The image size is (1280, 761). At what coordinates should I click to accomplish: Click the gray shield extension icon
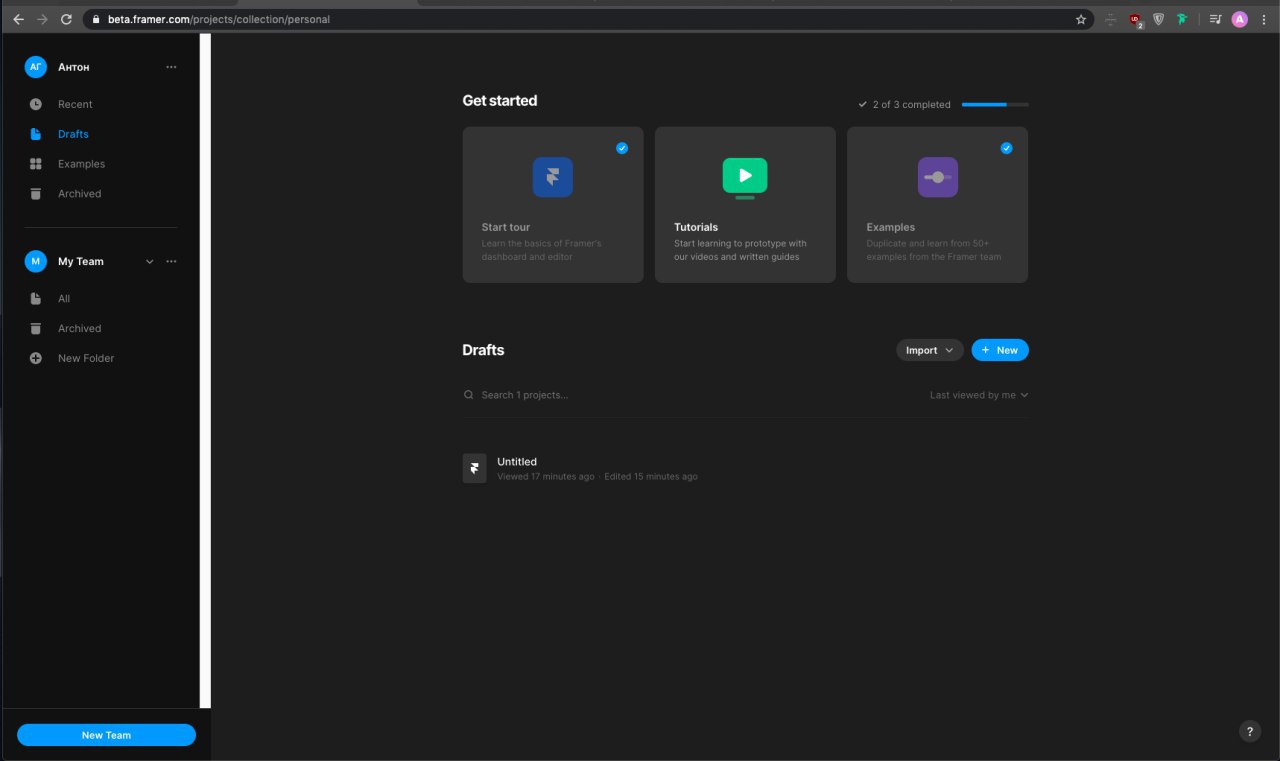coord(1159,19)
